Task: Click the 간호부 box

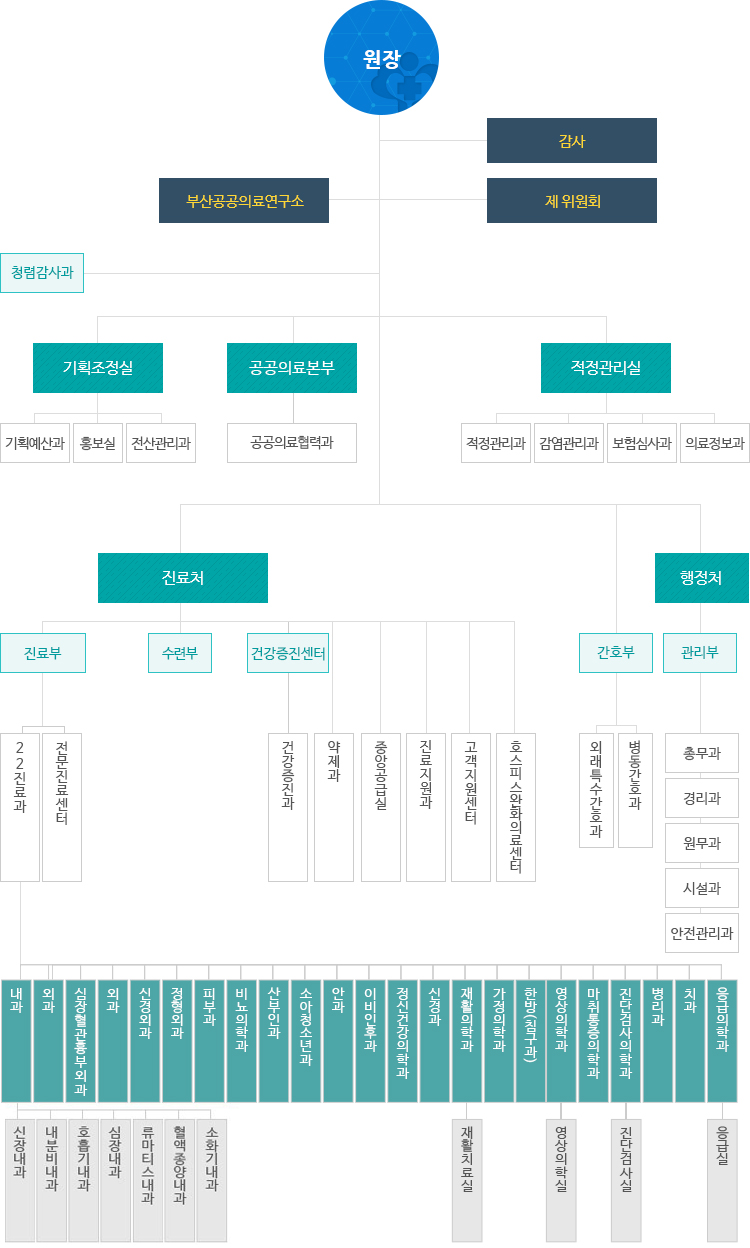Action: pos(616,653)
